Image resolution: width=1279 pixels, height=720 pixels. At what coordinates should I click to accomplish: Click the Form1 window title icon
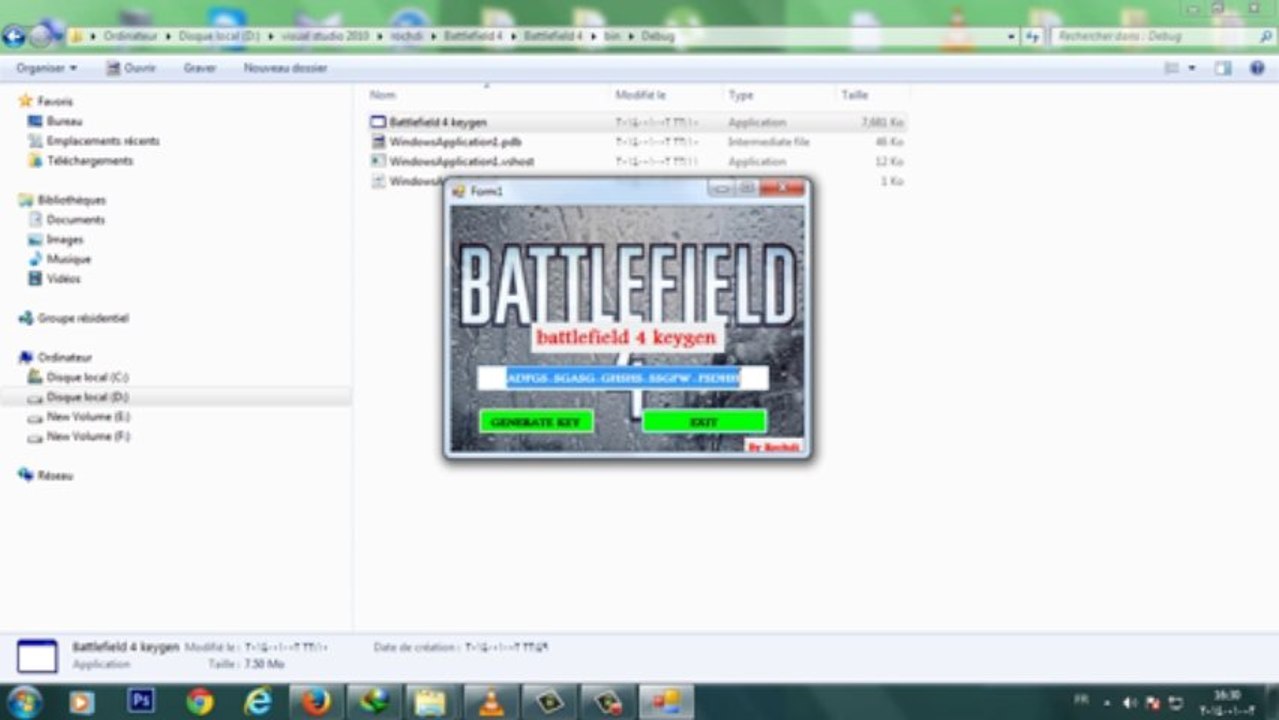pos(460,190)
